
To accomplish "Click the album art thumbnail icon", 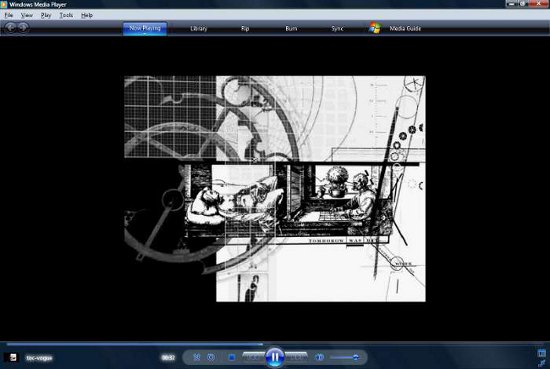I will click(x=12, y=357).
